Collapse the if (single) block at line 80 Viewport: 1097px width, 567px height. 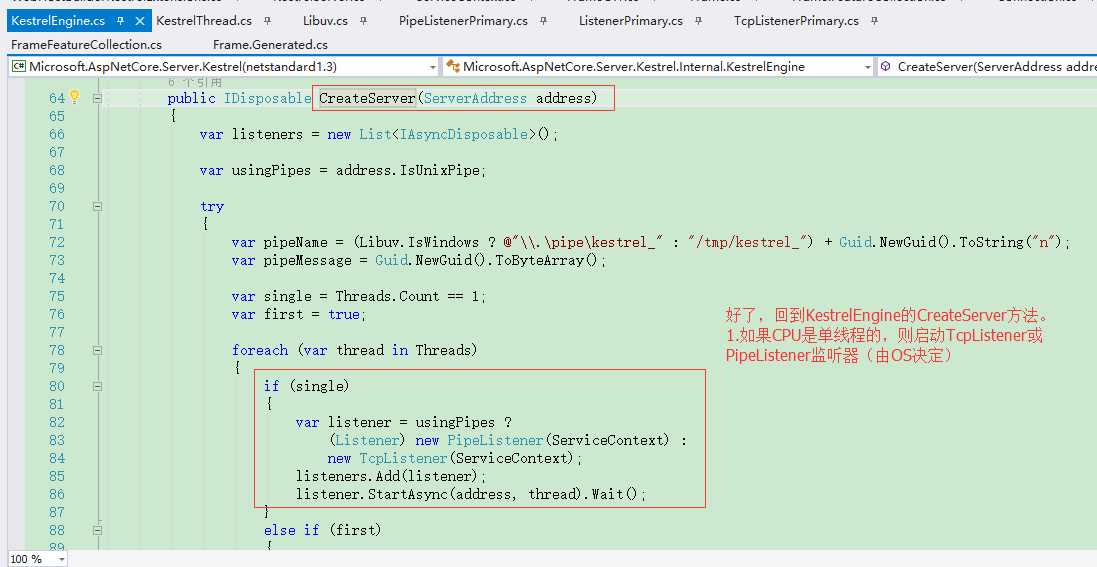(97, 386)
